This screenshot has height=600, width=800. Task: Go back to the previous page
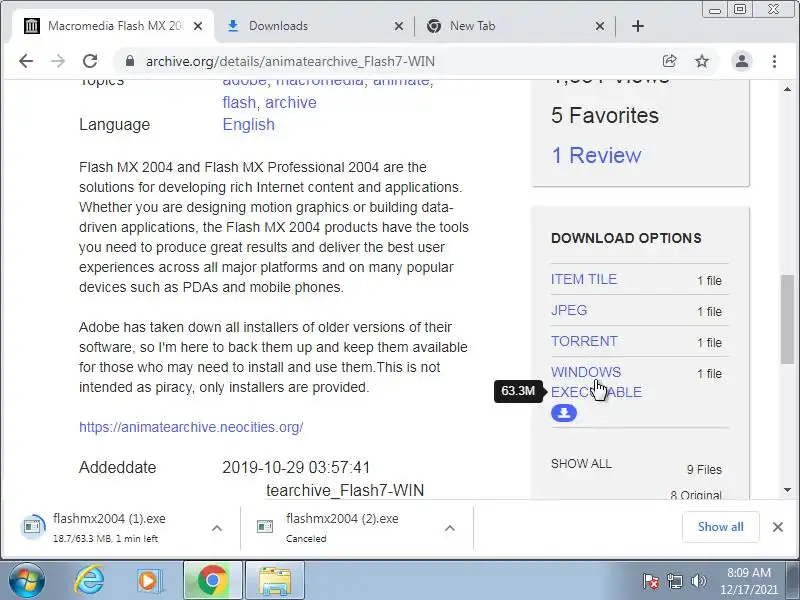26,61
